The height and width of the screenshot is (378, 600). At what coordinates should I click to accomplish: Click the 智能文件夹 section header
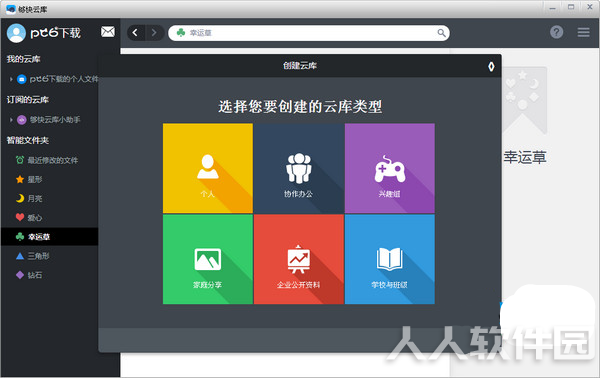[x=28, y=140]
